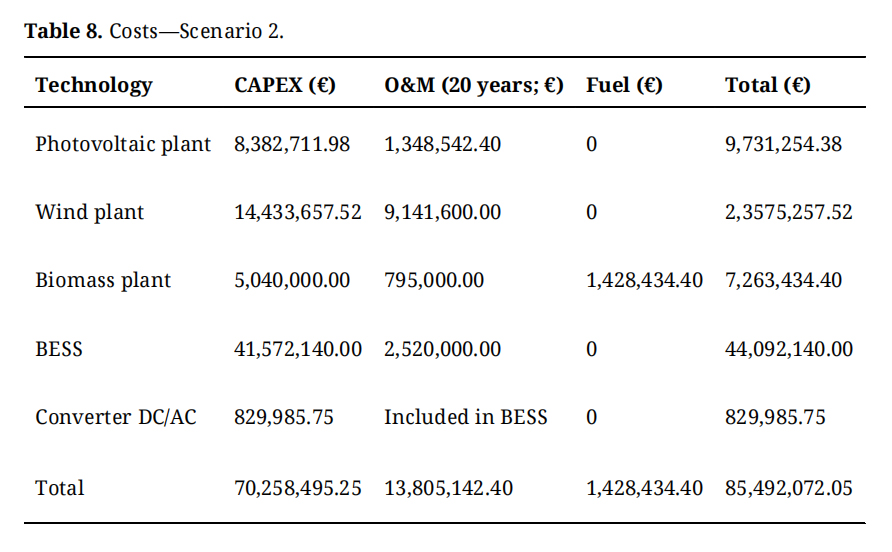
Task: Select the Wind plant row label
Action: click(x=90, y=212)
